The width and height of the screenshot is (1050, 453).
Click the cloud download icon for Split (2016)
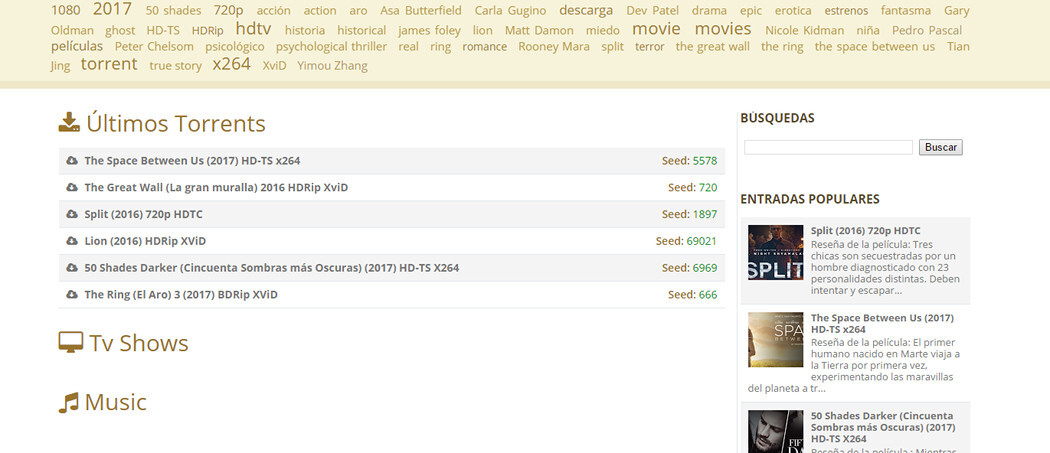72,215
